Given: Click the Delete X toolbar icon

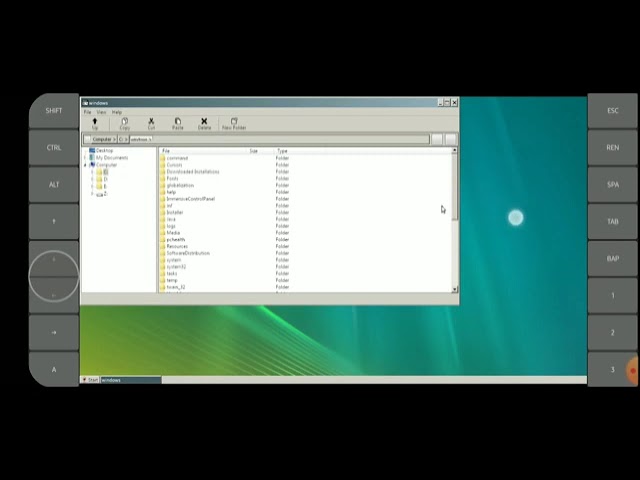Looking at the screenshot, I should pyautogui.click(x=204, y=121).
